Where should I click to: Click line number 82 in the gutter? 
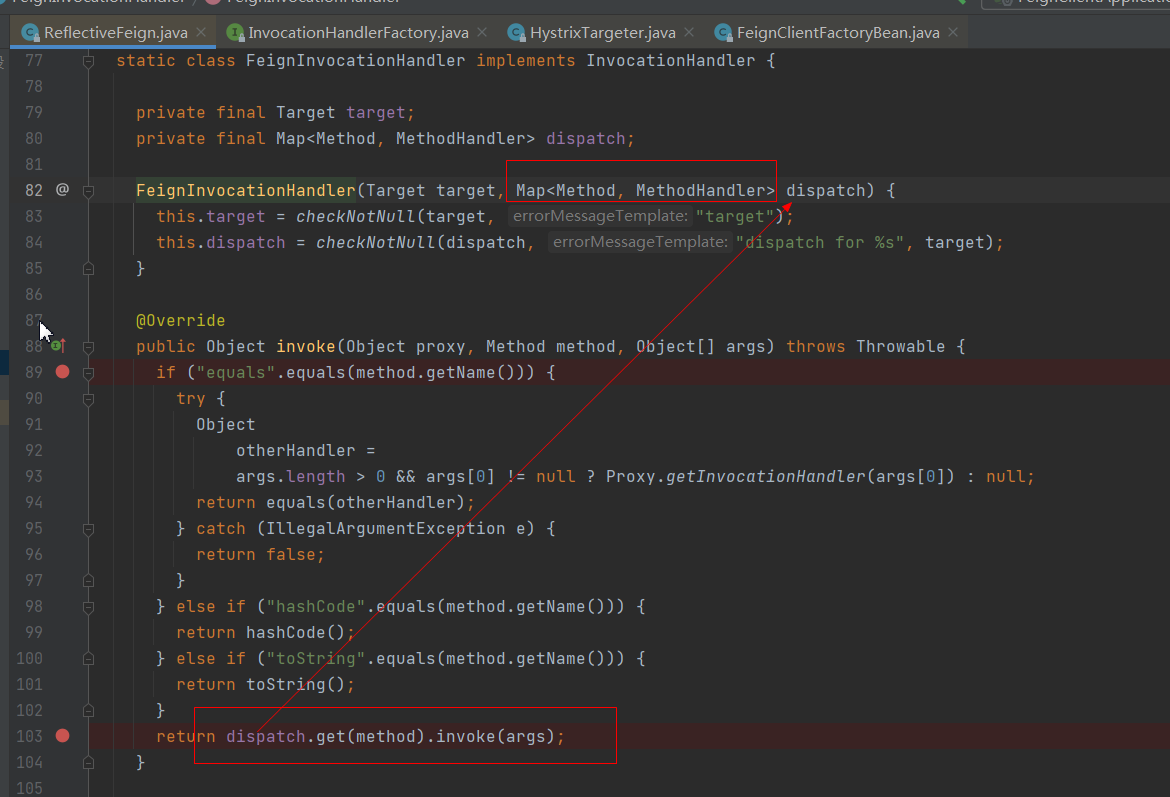[34, 190]
